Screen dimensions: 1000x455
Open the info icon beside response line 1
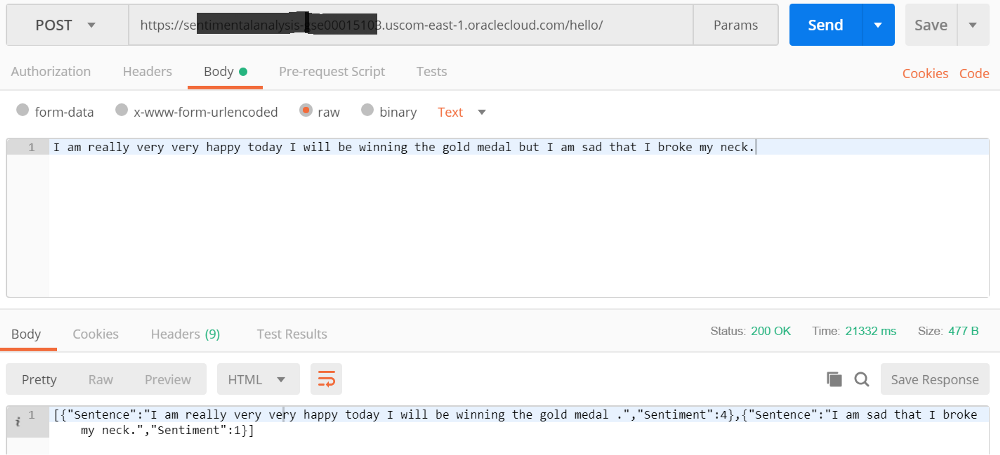(18, 420)
